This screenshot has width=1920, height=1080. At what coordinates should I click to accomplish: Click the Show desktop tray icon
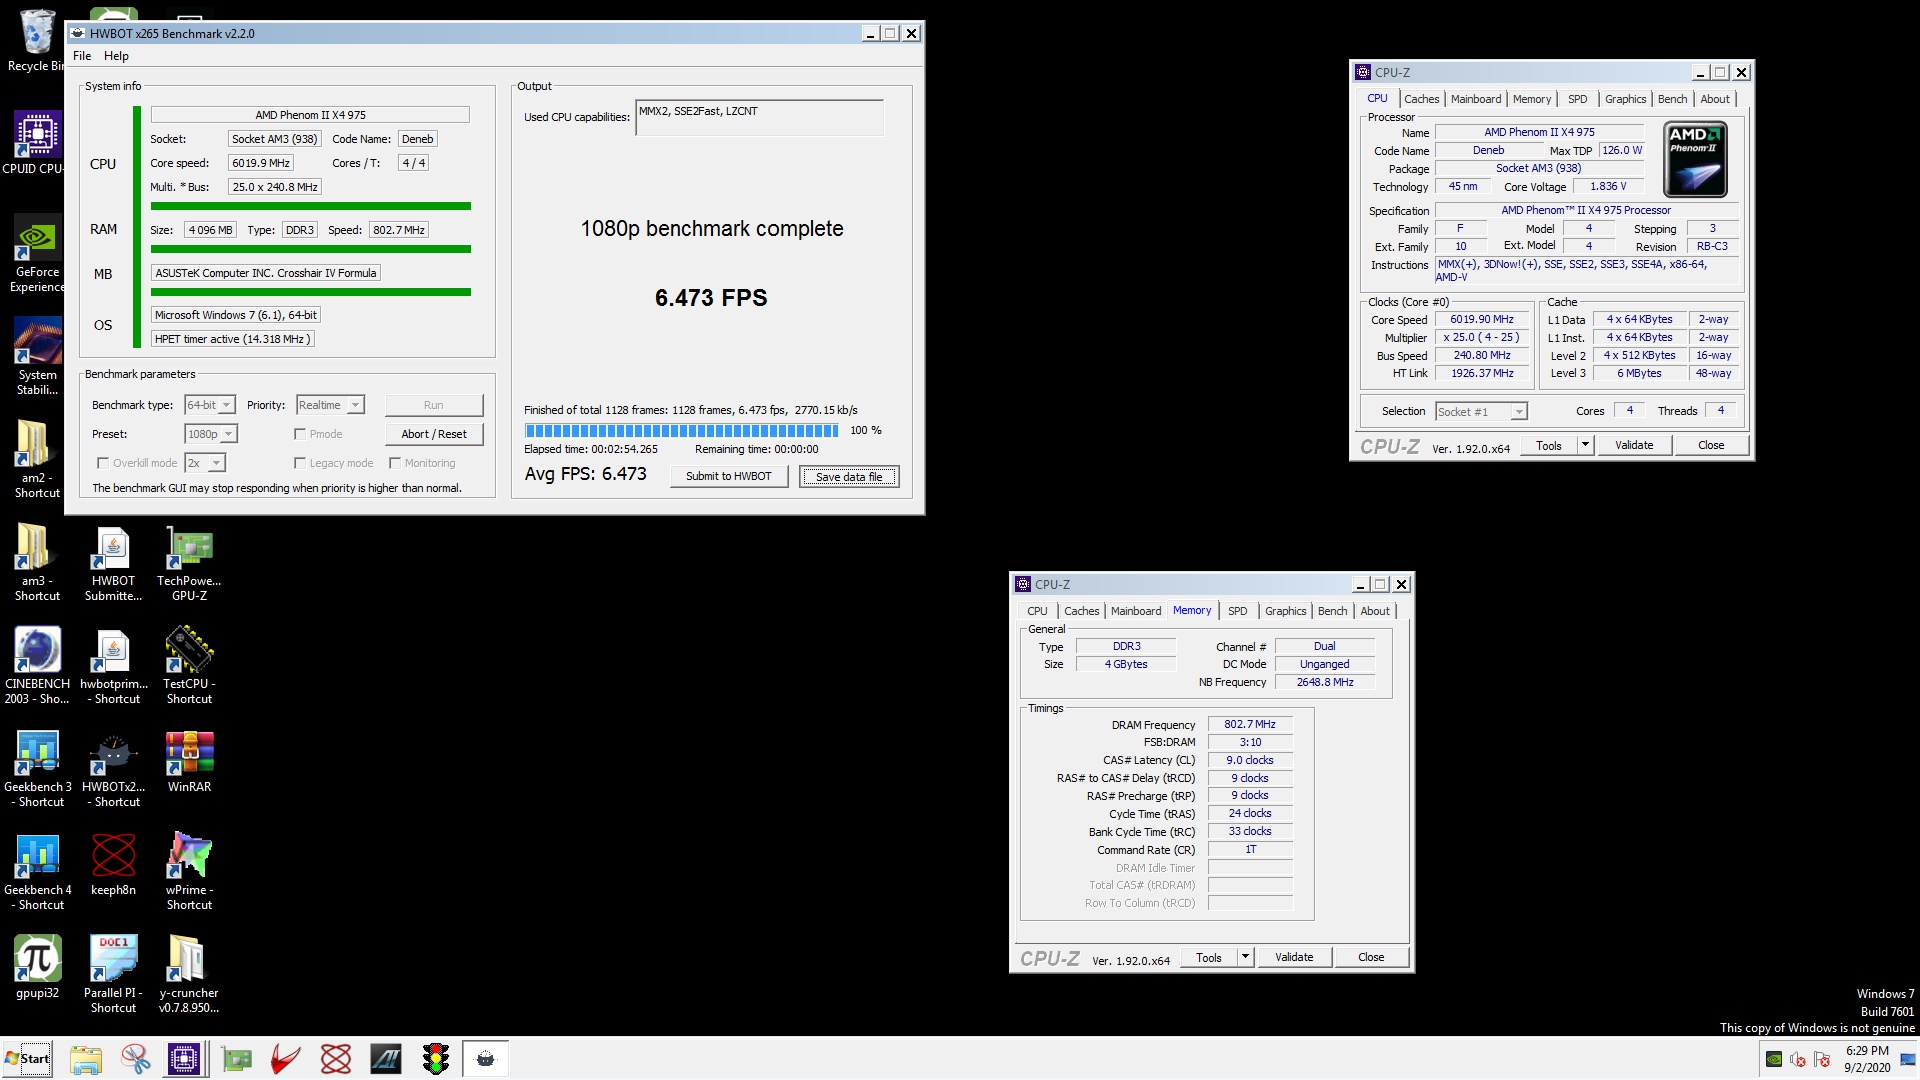click(1906, 1059)
